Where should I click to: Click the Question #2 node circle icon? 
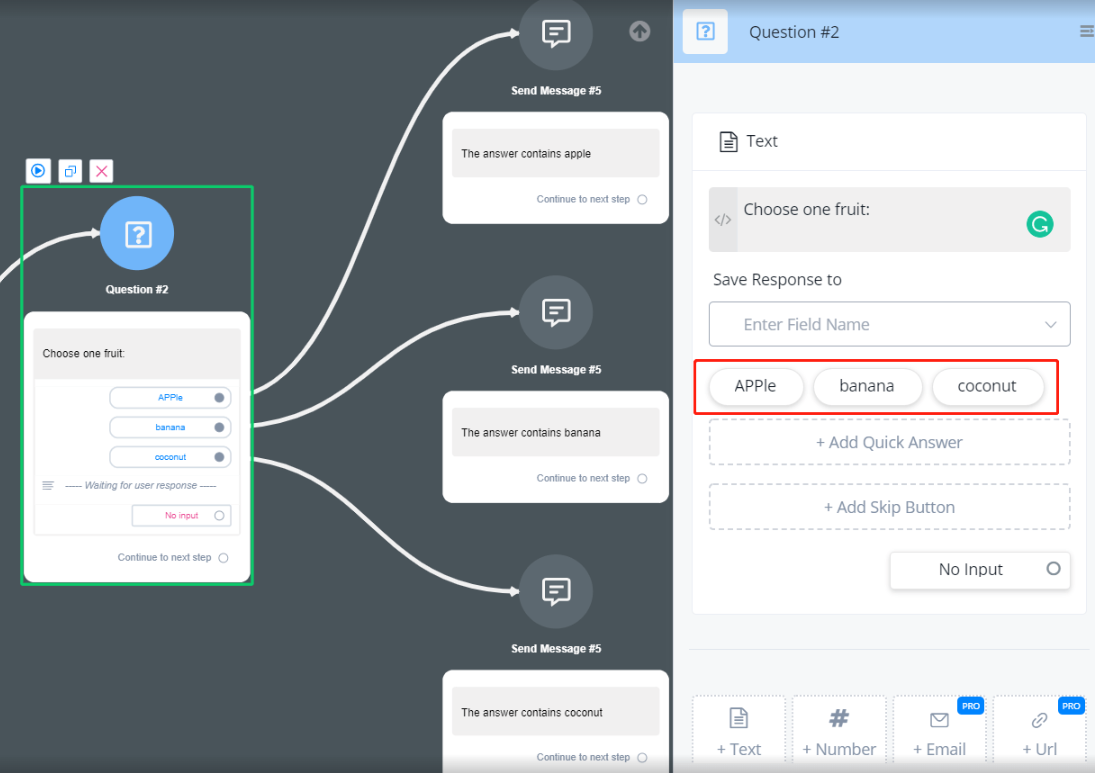[x=137, y=234]
